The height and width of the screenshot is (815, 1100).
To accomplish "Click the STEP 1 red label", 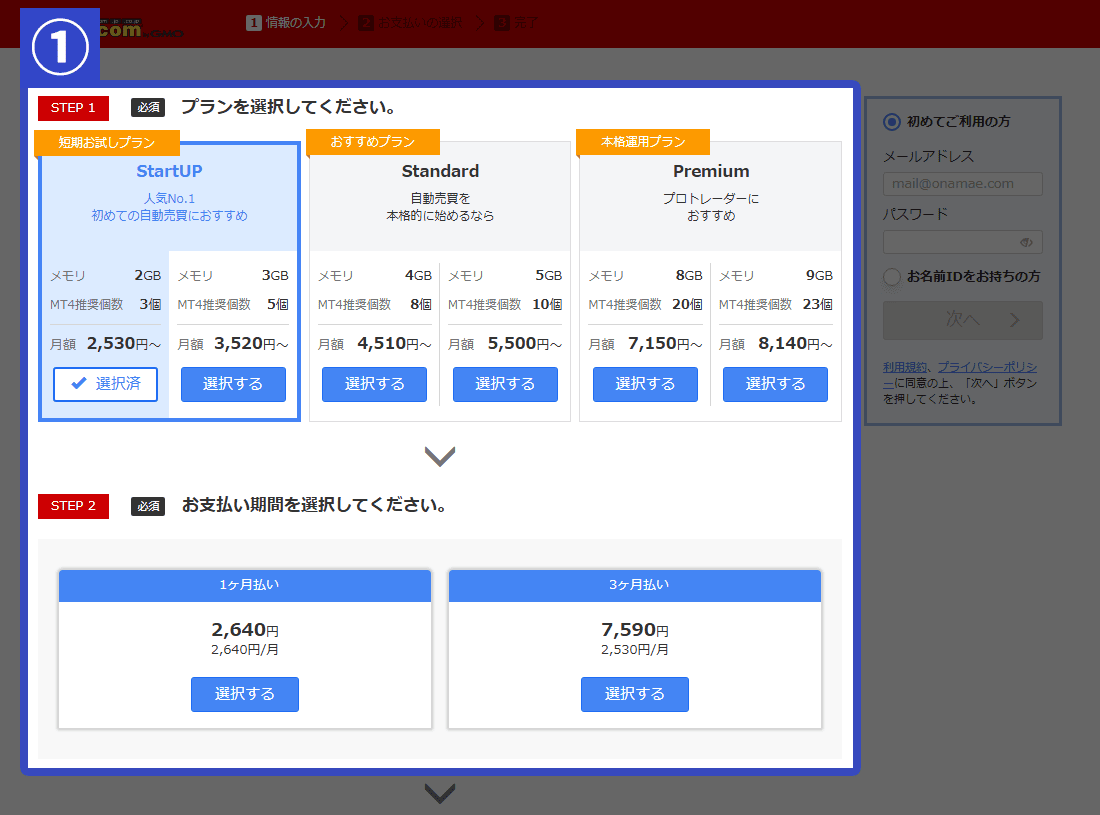I will [73, 108].
